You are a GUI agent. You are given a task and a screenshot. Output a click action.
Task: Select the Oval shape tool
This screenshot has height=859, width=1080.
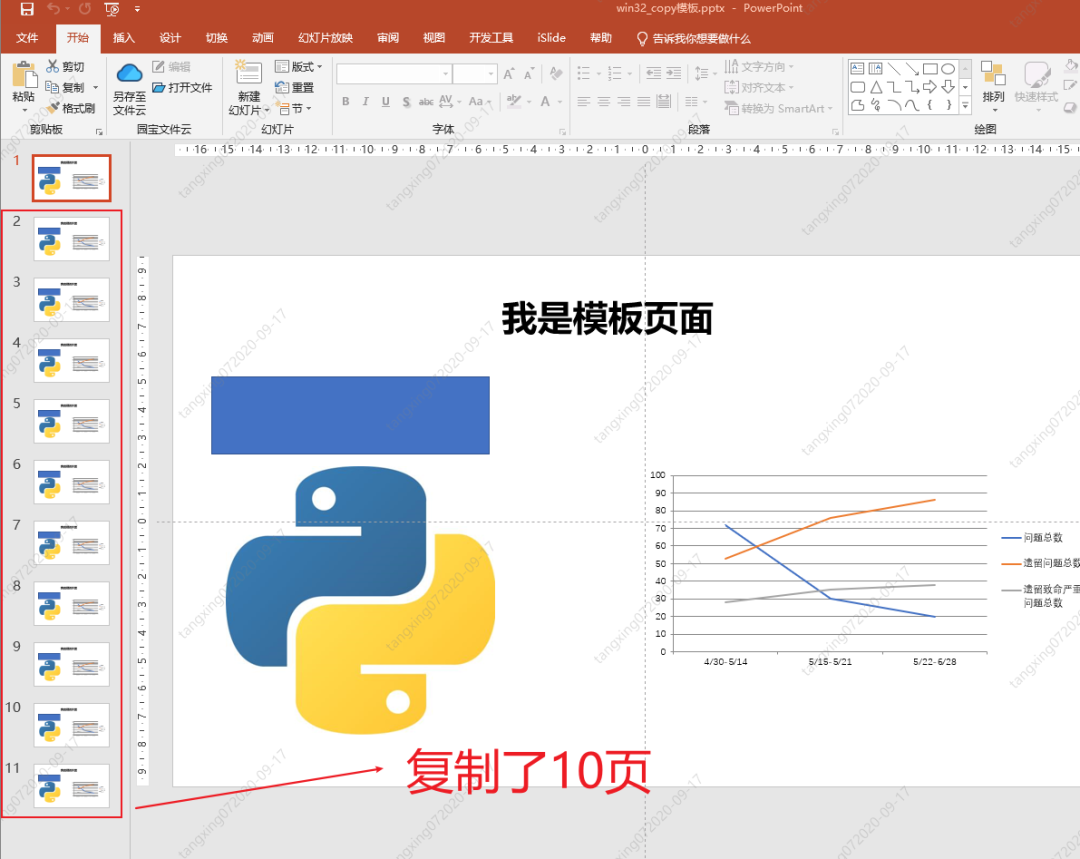tap(948, 69)
